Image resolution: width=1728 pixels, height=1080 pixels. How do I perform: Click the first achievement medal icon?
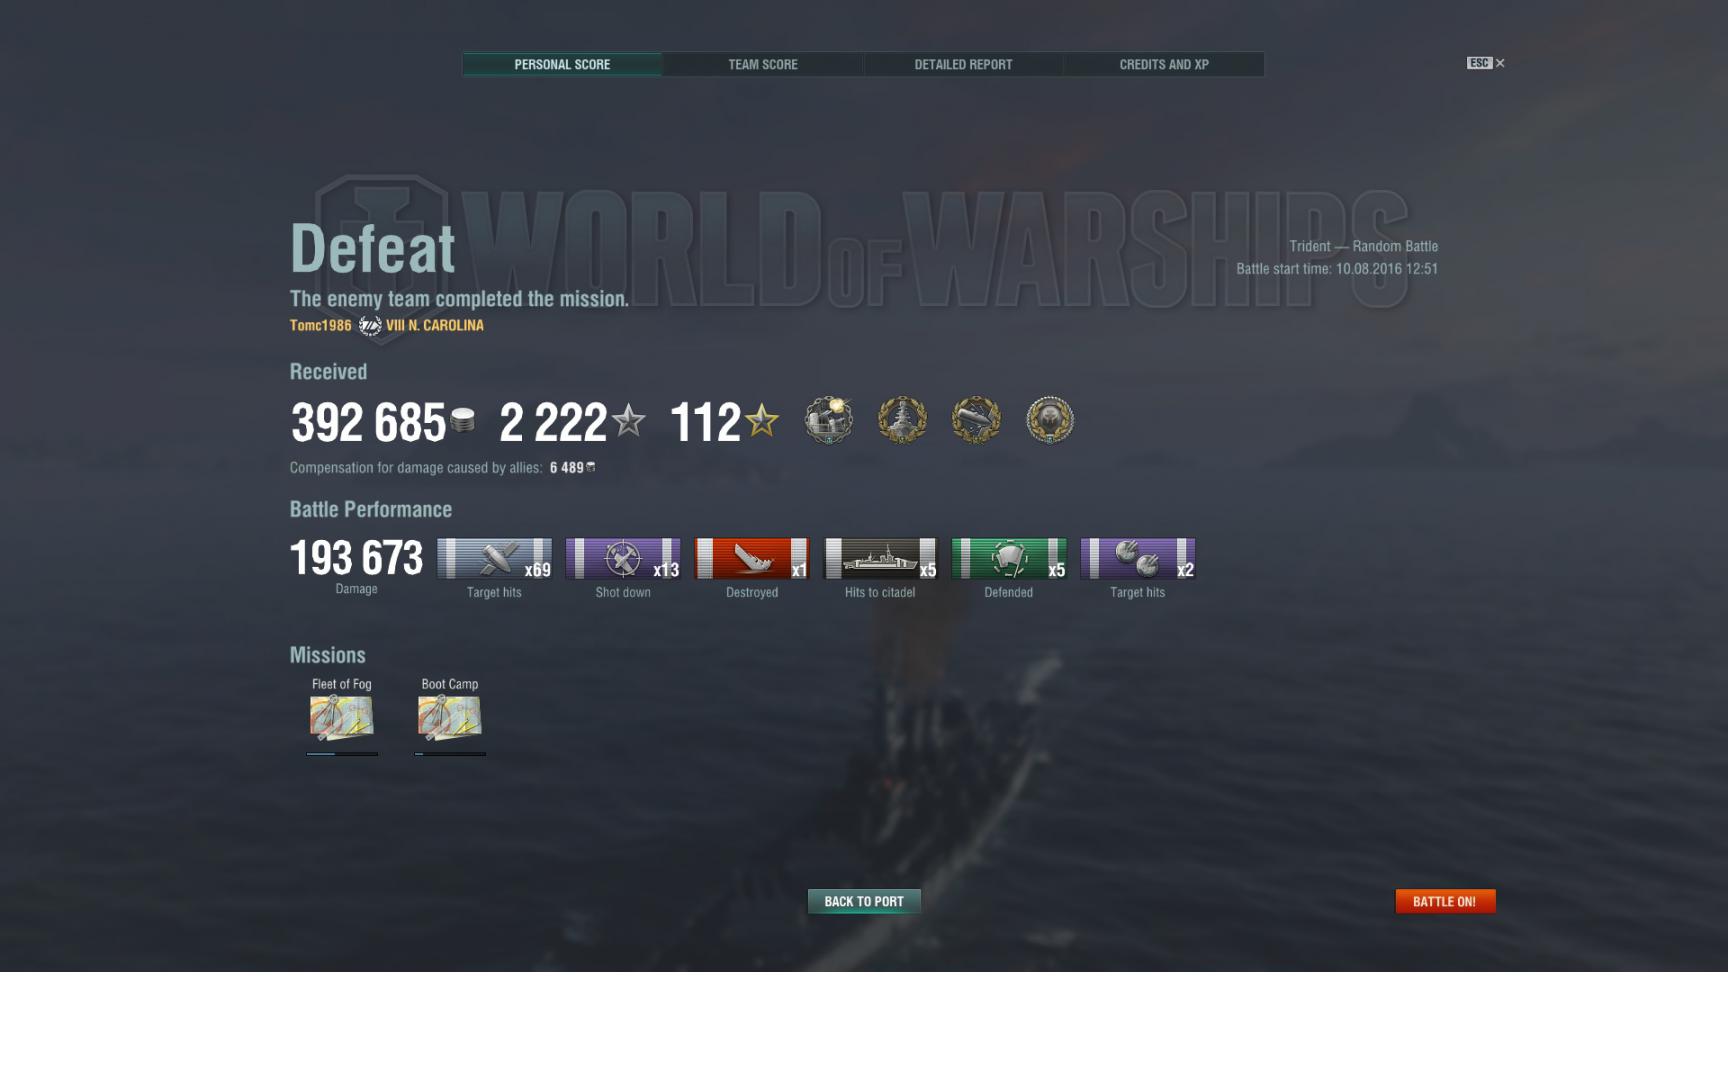point(829,420)
